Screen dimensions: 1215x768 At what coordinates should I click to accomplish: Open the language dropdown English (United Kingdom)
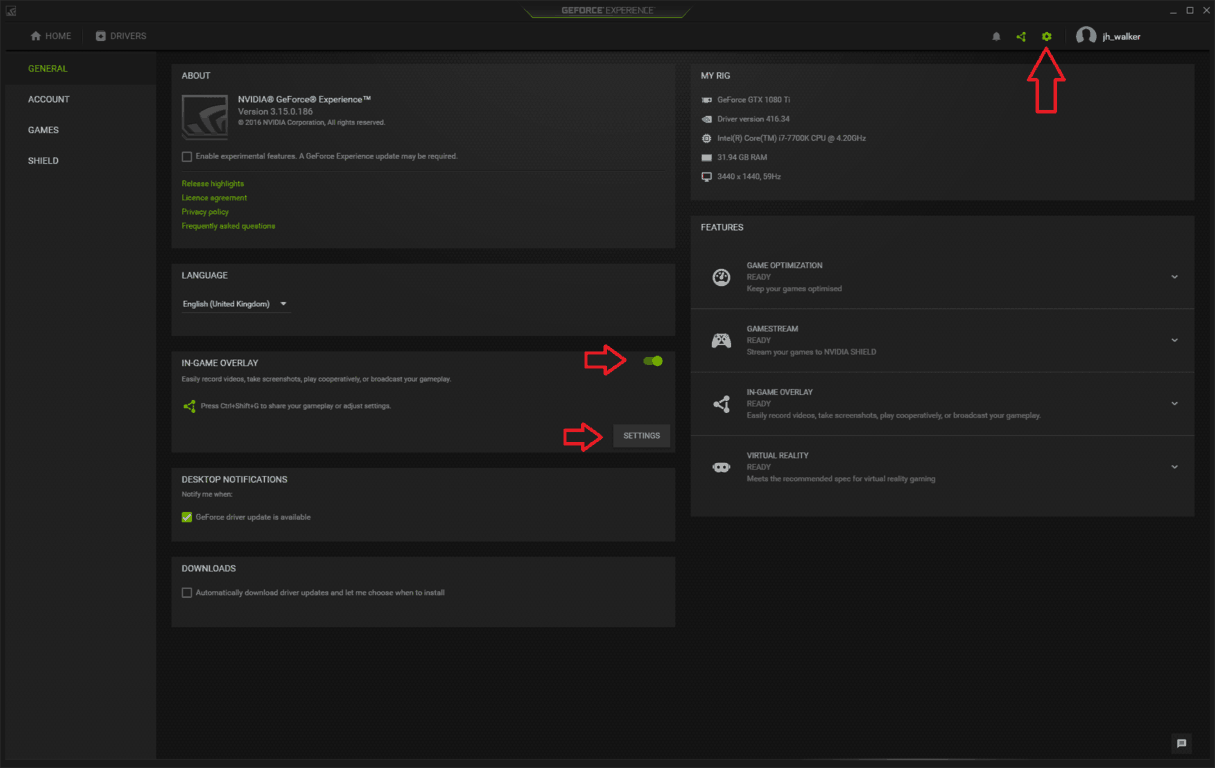[x=235, y=304]
